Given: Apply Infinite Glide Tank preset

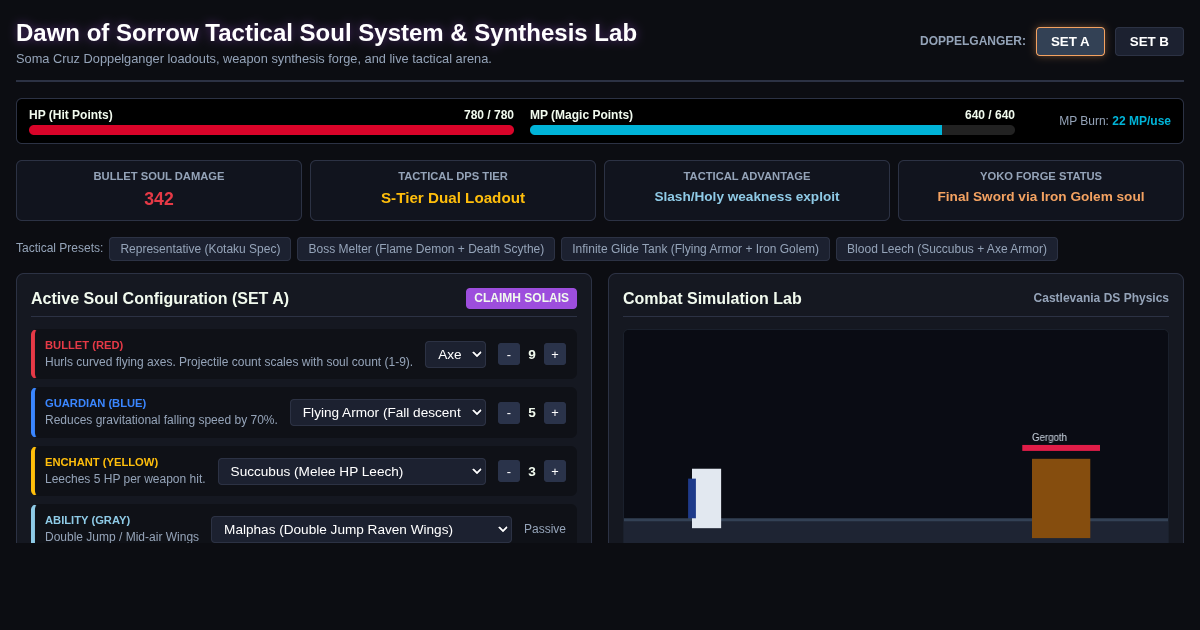Looking at the screenshot, I should point(695,249).
